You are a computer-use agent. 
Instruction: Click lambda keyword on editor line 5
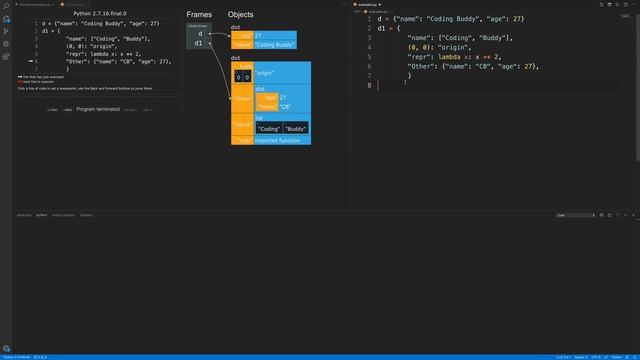[x=449, y=57]
